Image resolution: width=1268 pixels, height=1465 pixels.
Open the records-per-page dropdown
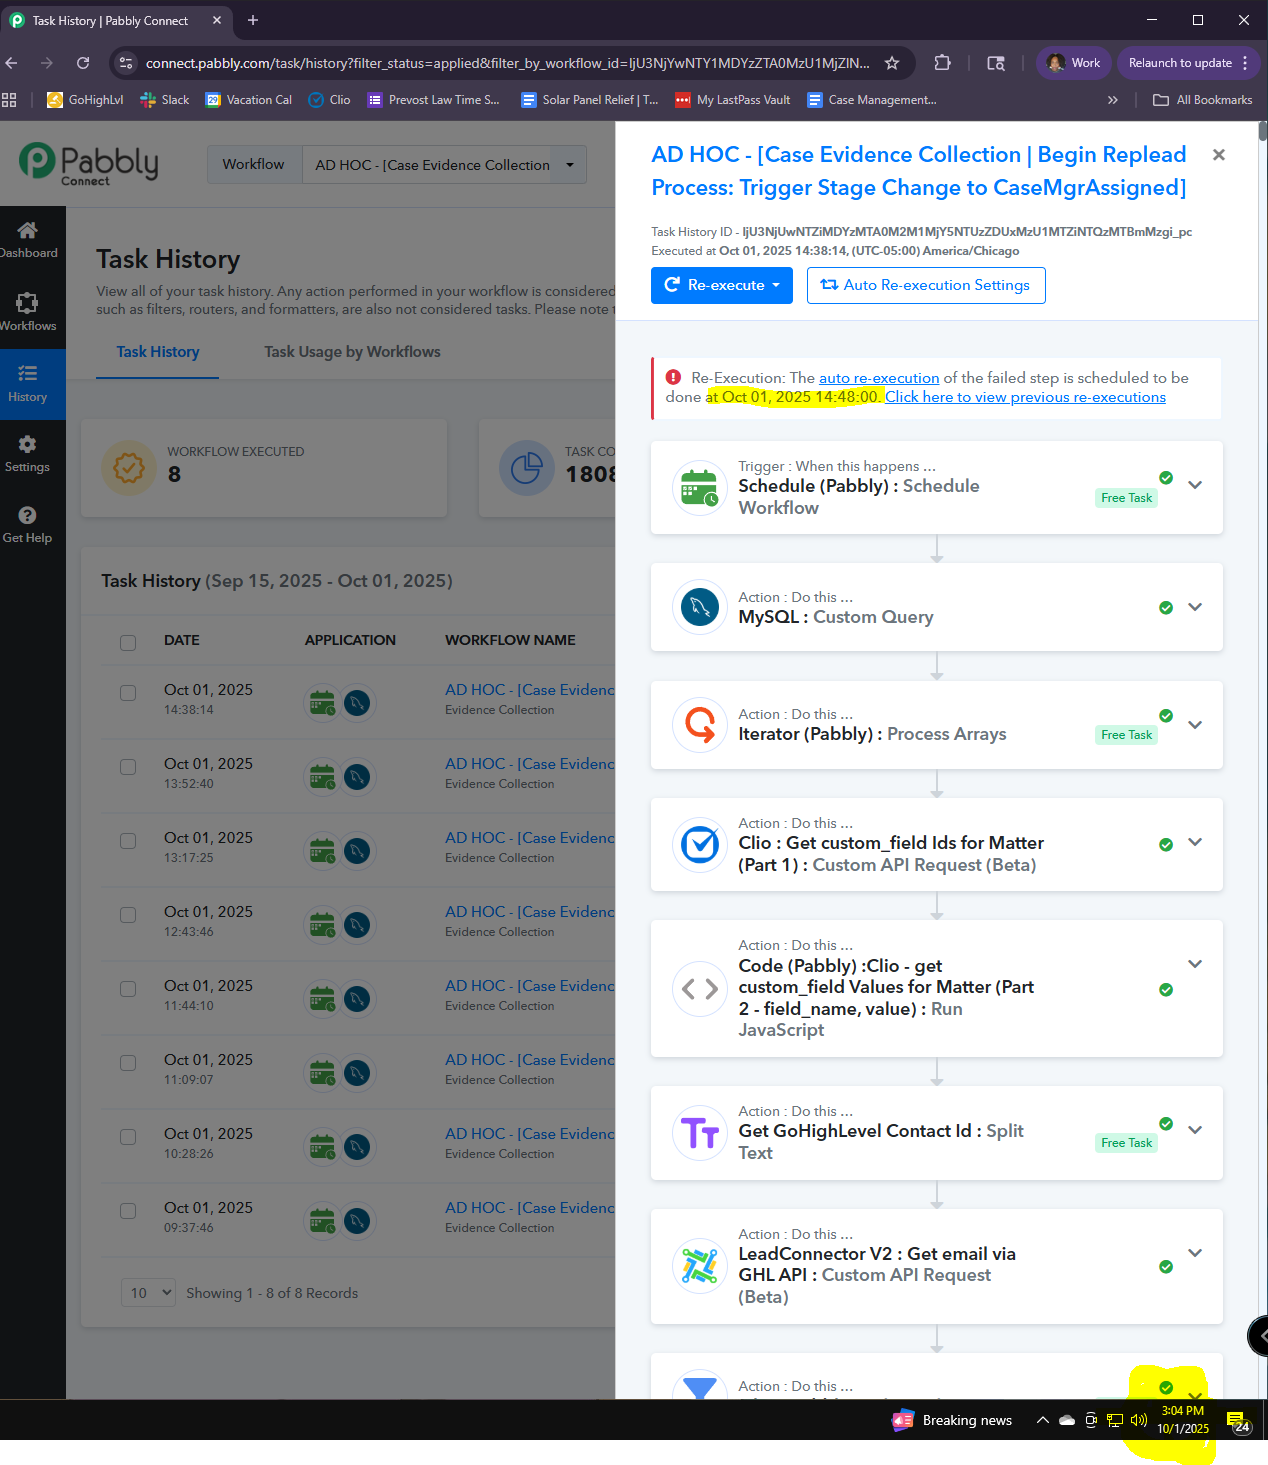148,1293
